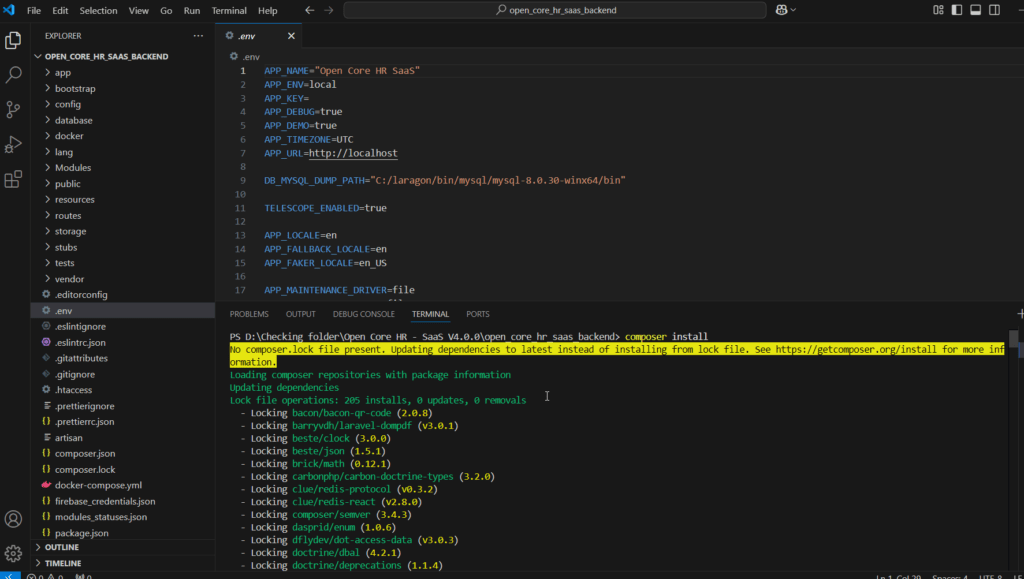Open the File menu
This screenshot has width=1024, height=579.
(x=34, y=10)
